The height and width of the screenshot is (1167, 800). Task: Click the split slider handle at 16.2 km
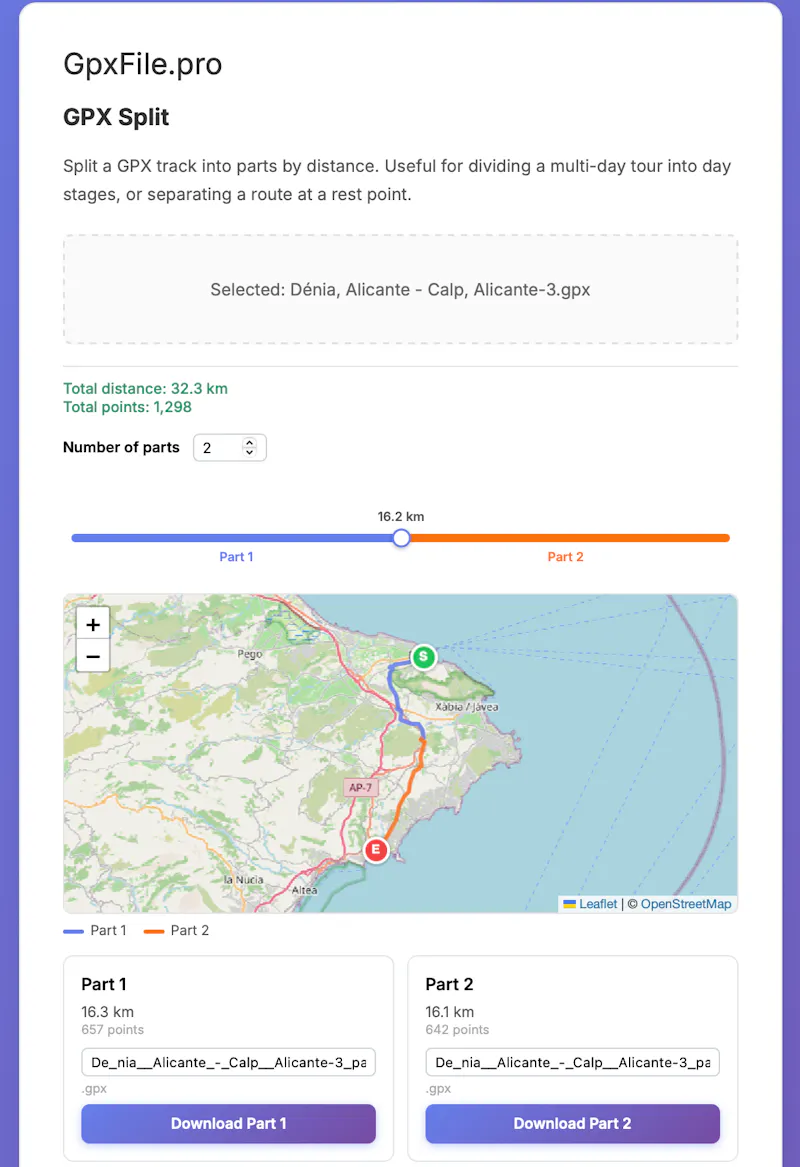(401, 537)
